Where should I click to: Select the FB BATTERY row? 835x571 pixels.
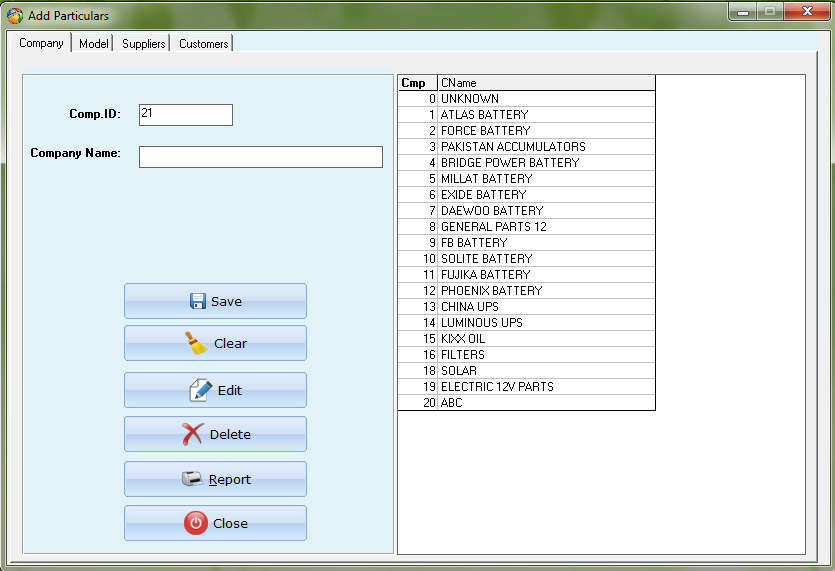(527, 242)
